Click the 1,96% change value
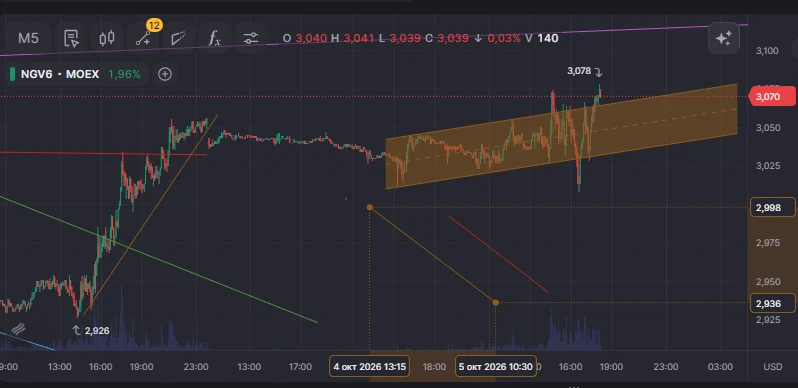The width and height of the screenshot is (798, 388). point(124,74)
